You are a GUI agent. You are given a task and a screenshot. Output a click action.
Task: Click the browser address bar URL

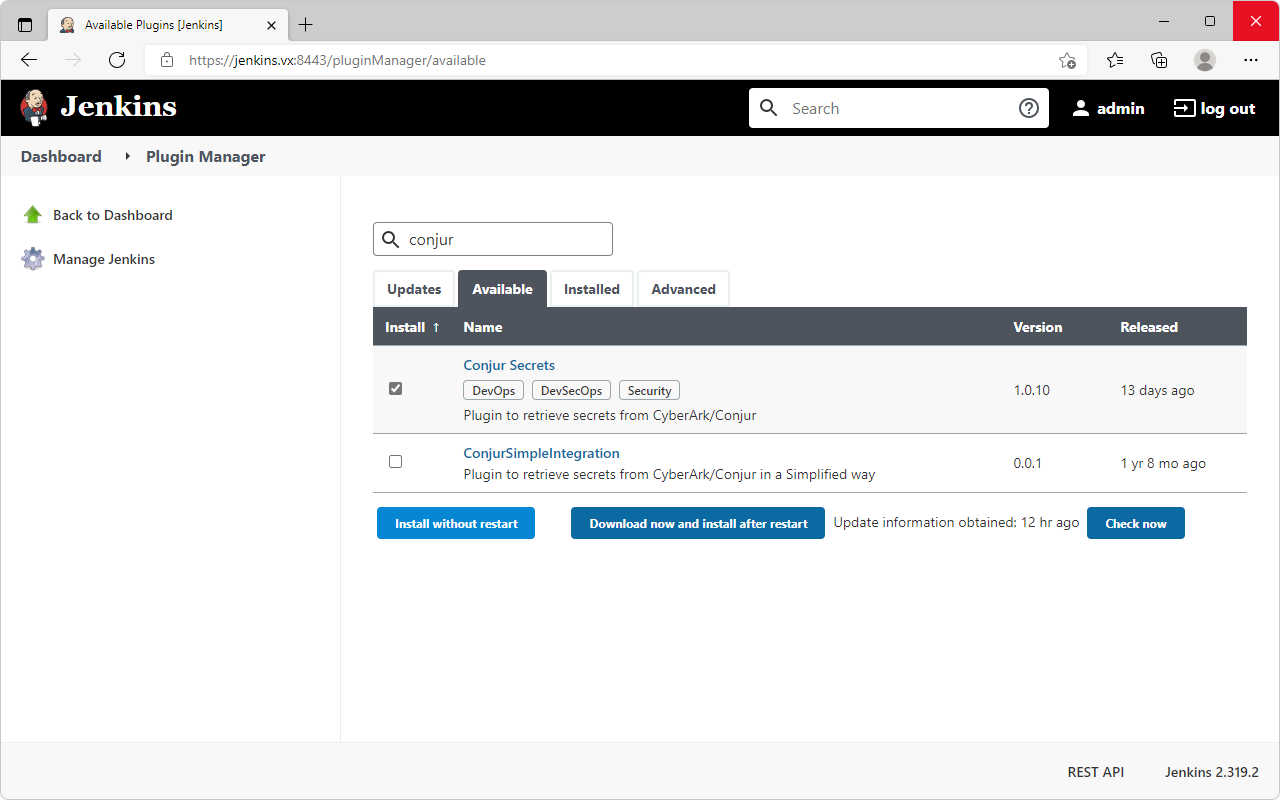coord(337,60)
